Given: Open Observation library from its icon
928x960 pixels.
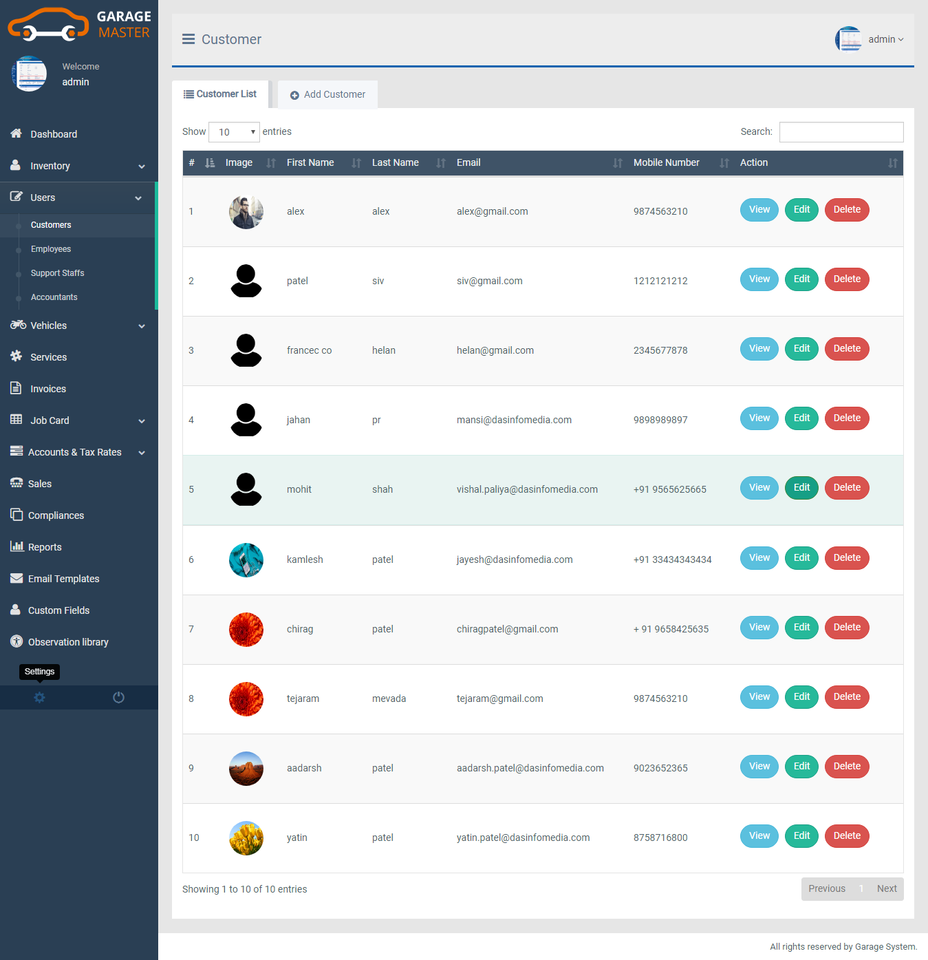Looking at the screenshot, I should click(16, 642).
